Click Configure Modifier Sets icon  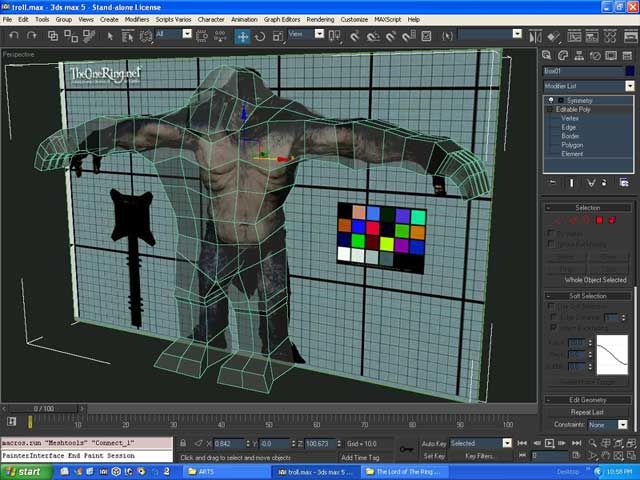click(624, 183)
